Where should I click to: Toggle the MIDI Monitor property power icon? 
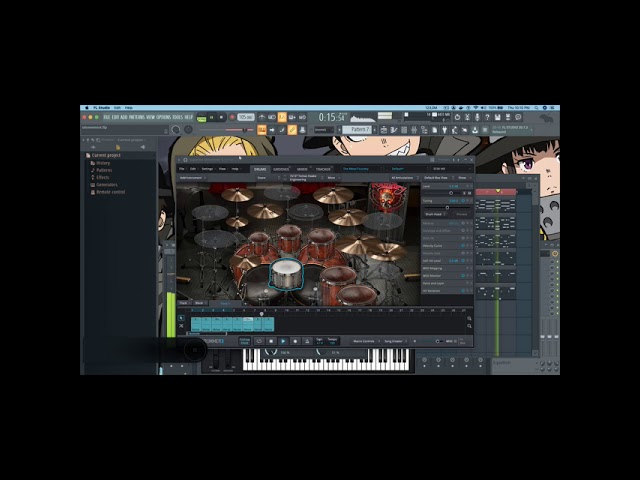[463, 276]
